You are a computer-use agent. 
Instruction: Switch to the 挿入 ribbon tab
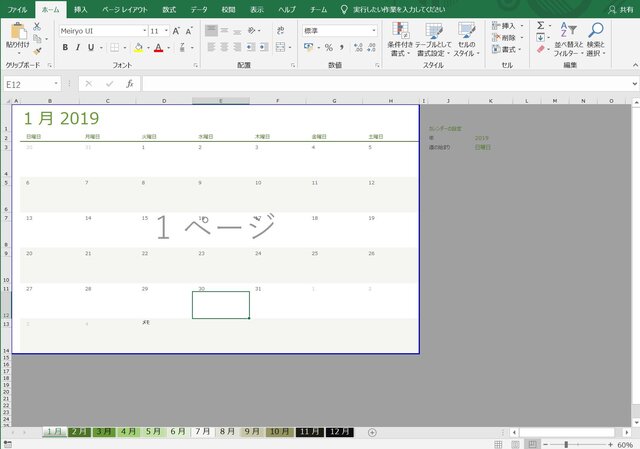tap(81, 9)
